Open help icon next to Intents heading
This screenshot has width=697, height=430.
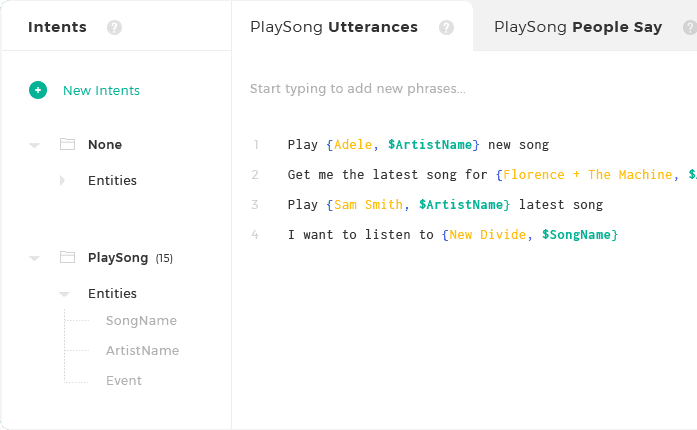tap(114, 27)
